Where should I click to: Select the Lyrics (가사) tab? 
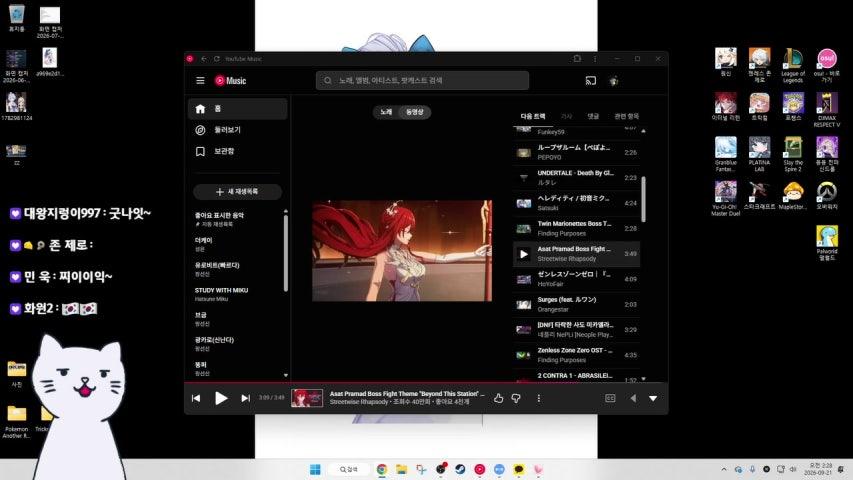[x=566, y=116]
